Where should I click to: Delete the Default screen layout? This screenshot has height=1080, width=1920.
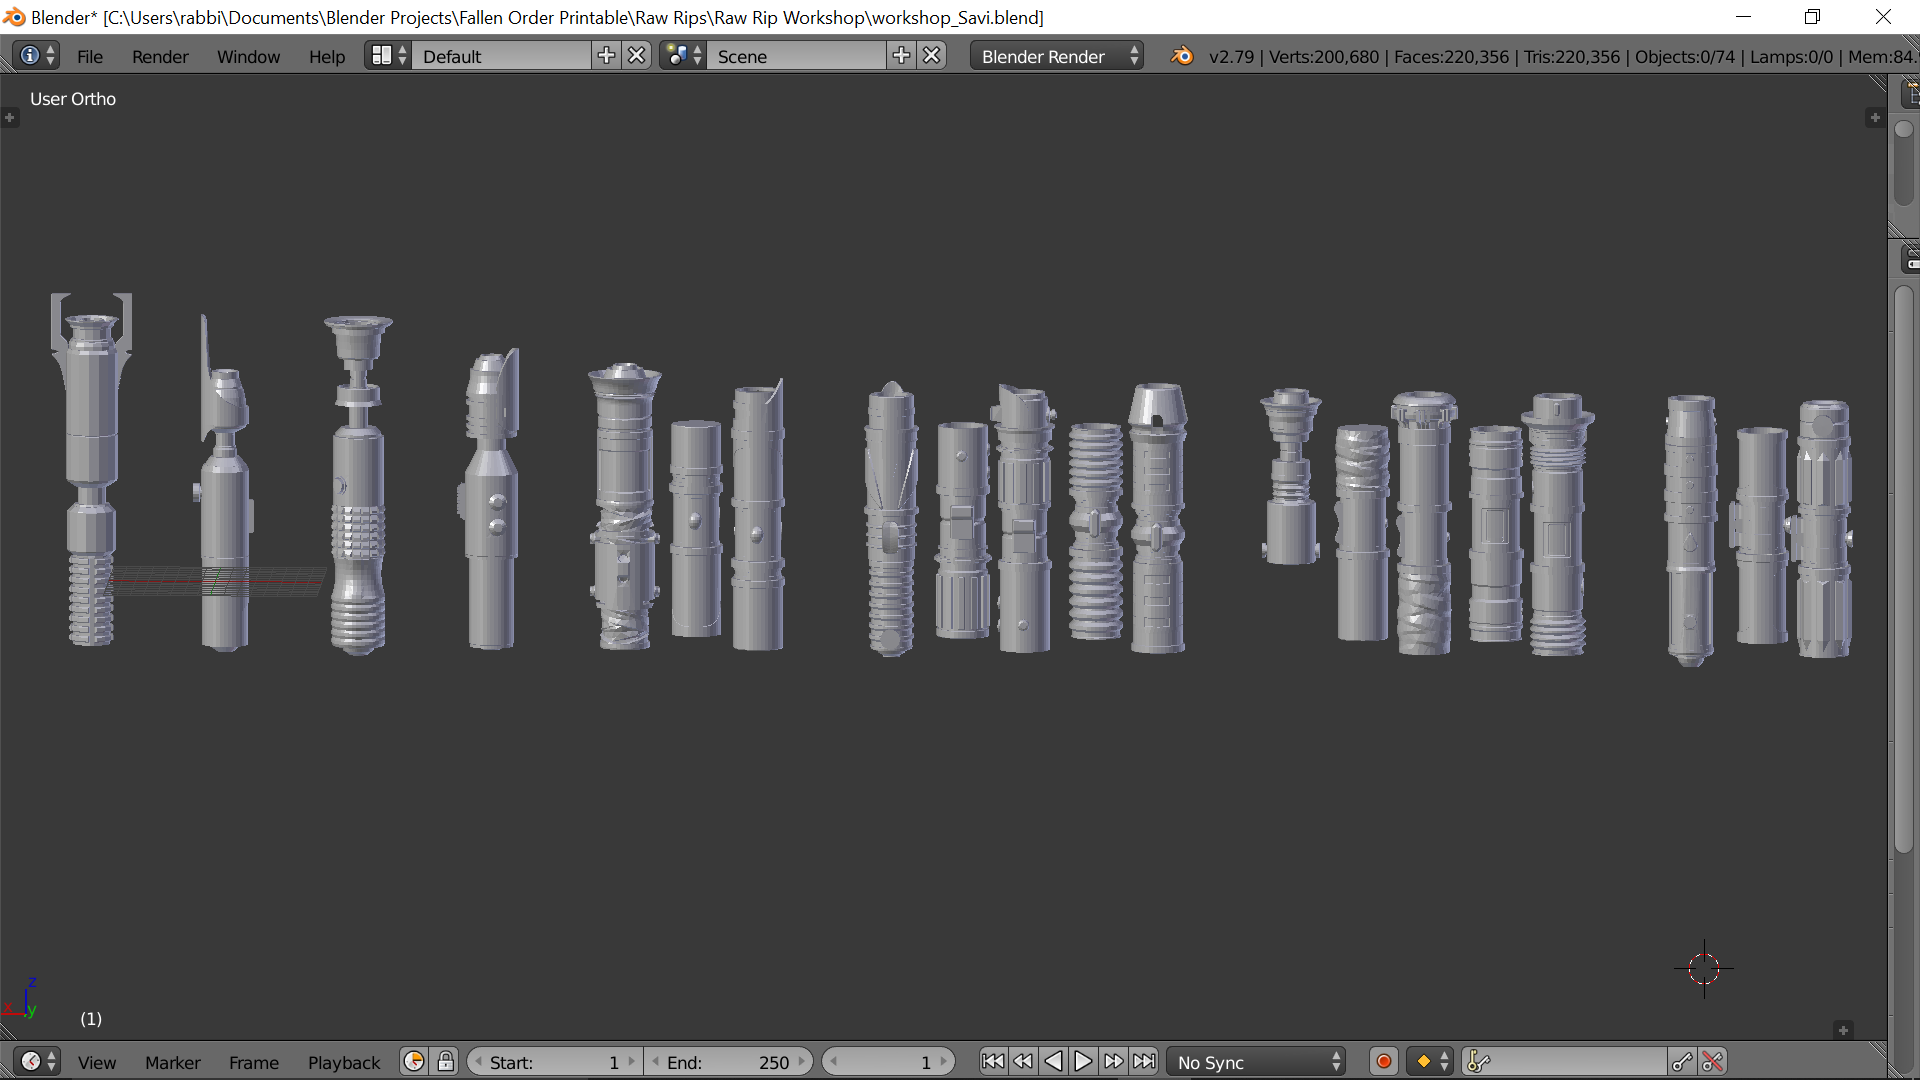(x=636, y=56)
